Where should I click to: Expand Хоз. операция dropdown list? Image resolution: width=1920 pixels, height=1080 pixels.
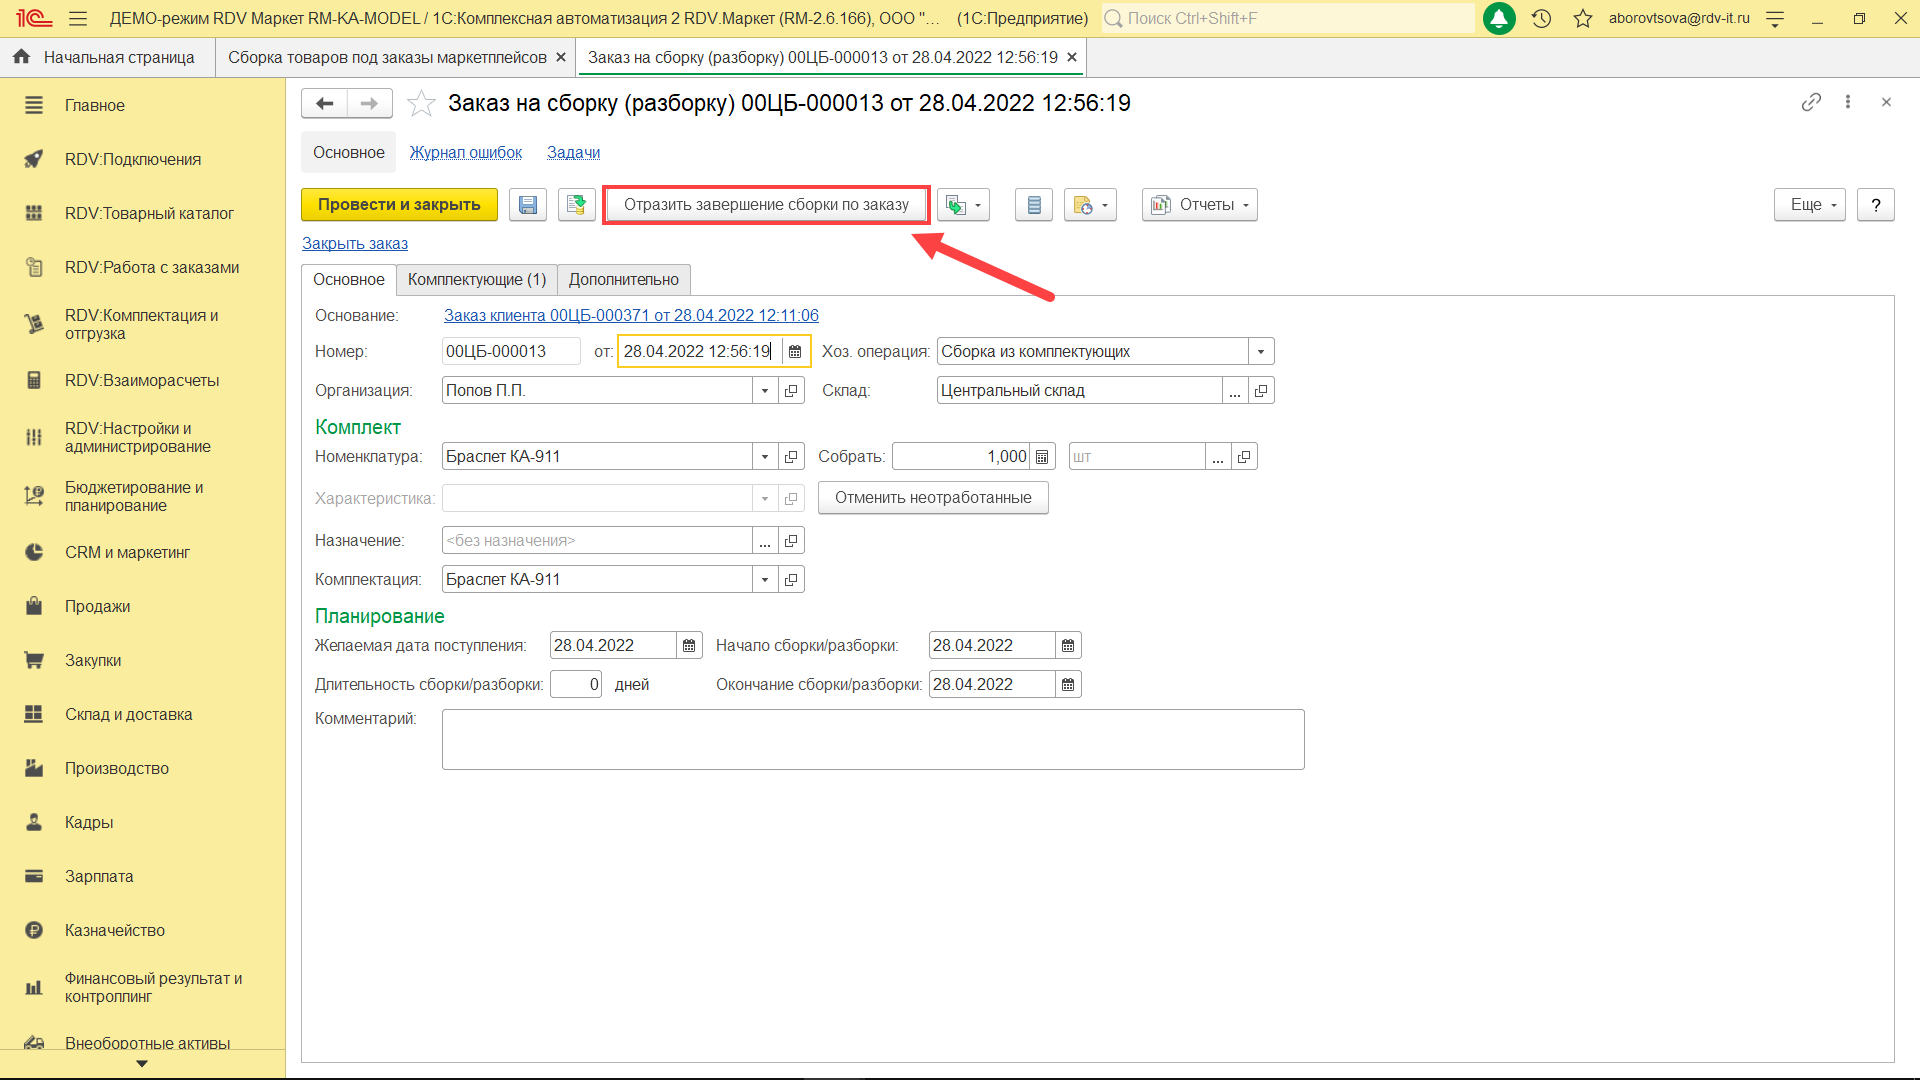[1260, 352]
